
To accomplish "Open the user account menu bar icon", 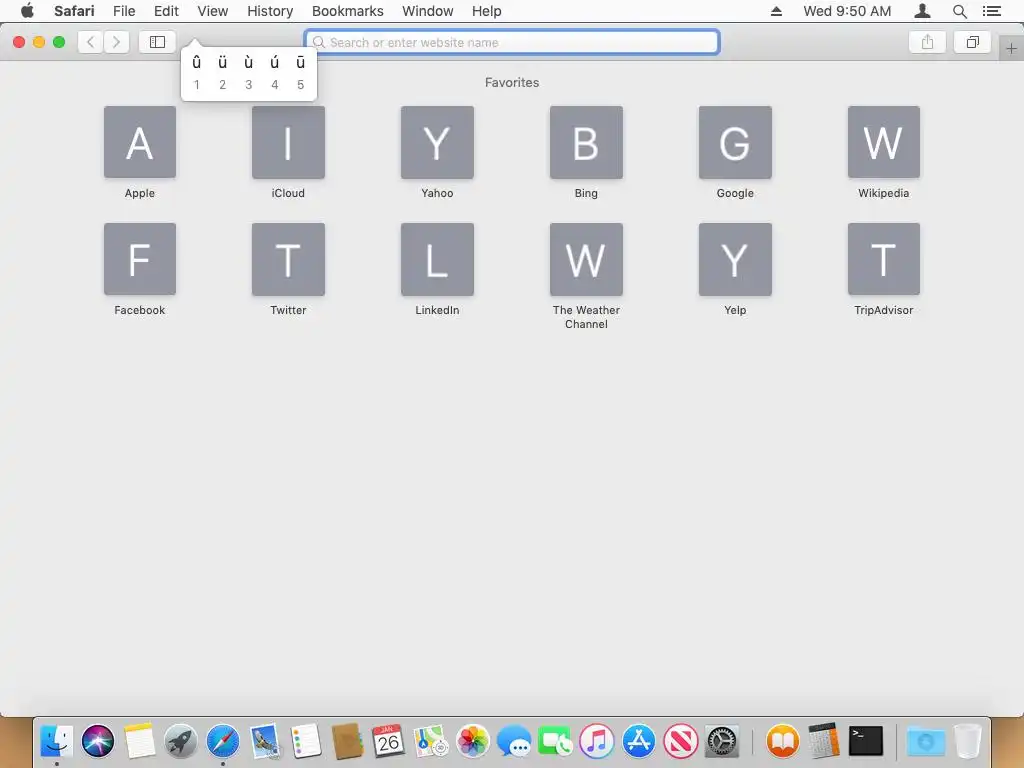I will pos(922,11).
